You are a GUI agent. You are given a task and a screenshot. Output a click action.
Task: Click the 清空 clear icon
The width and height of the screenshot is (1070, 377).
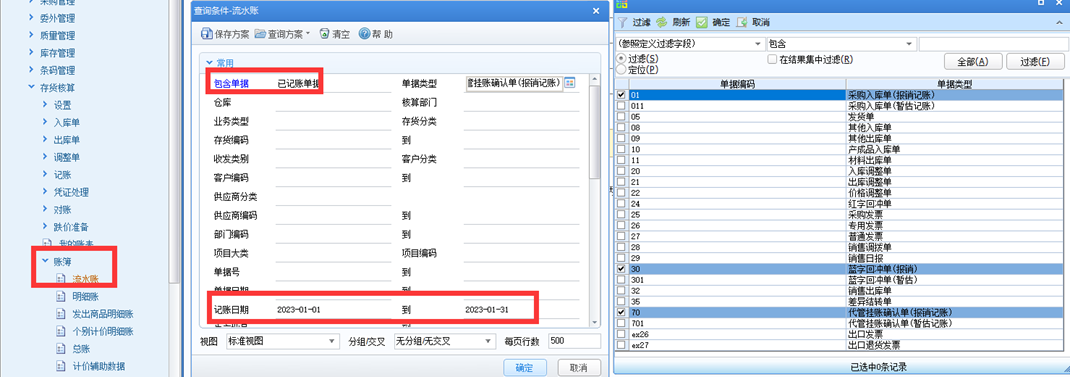[324, 34]
